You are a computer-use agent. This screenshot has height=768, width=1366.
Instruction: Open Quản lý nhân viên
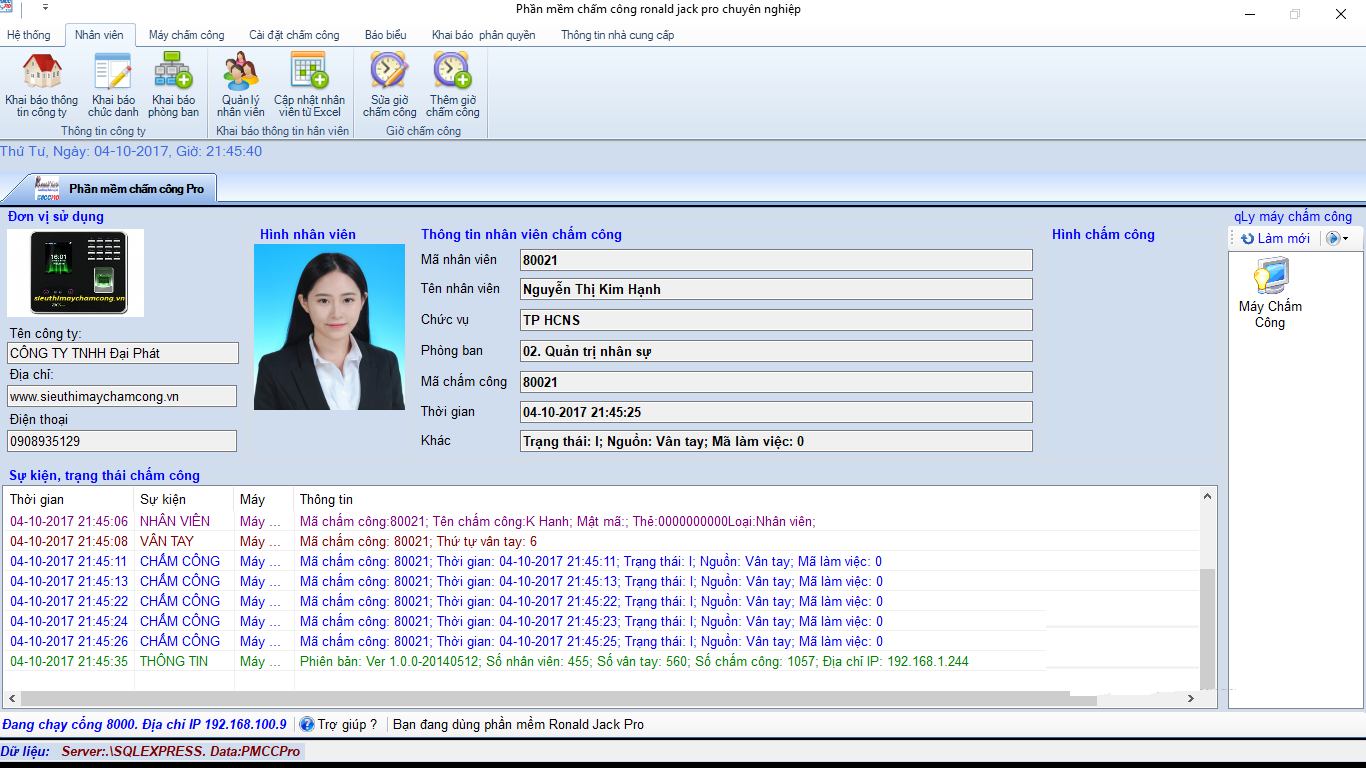coord(241,85)
